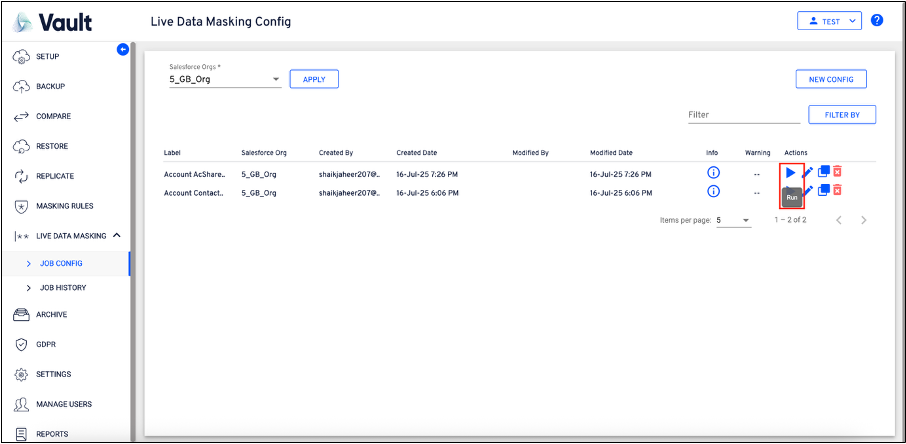Expand the TEST user menu
The height and width of the screenshot is (444, 906).
(829, 20)
